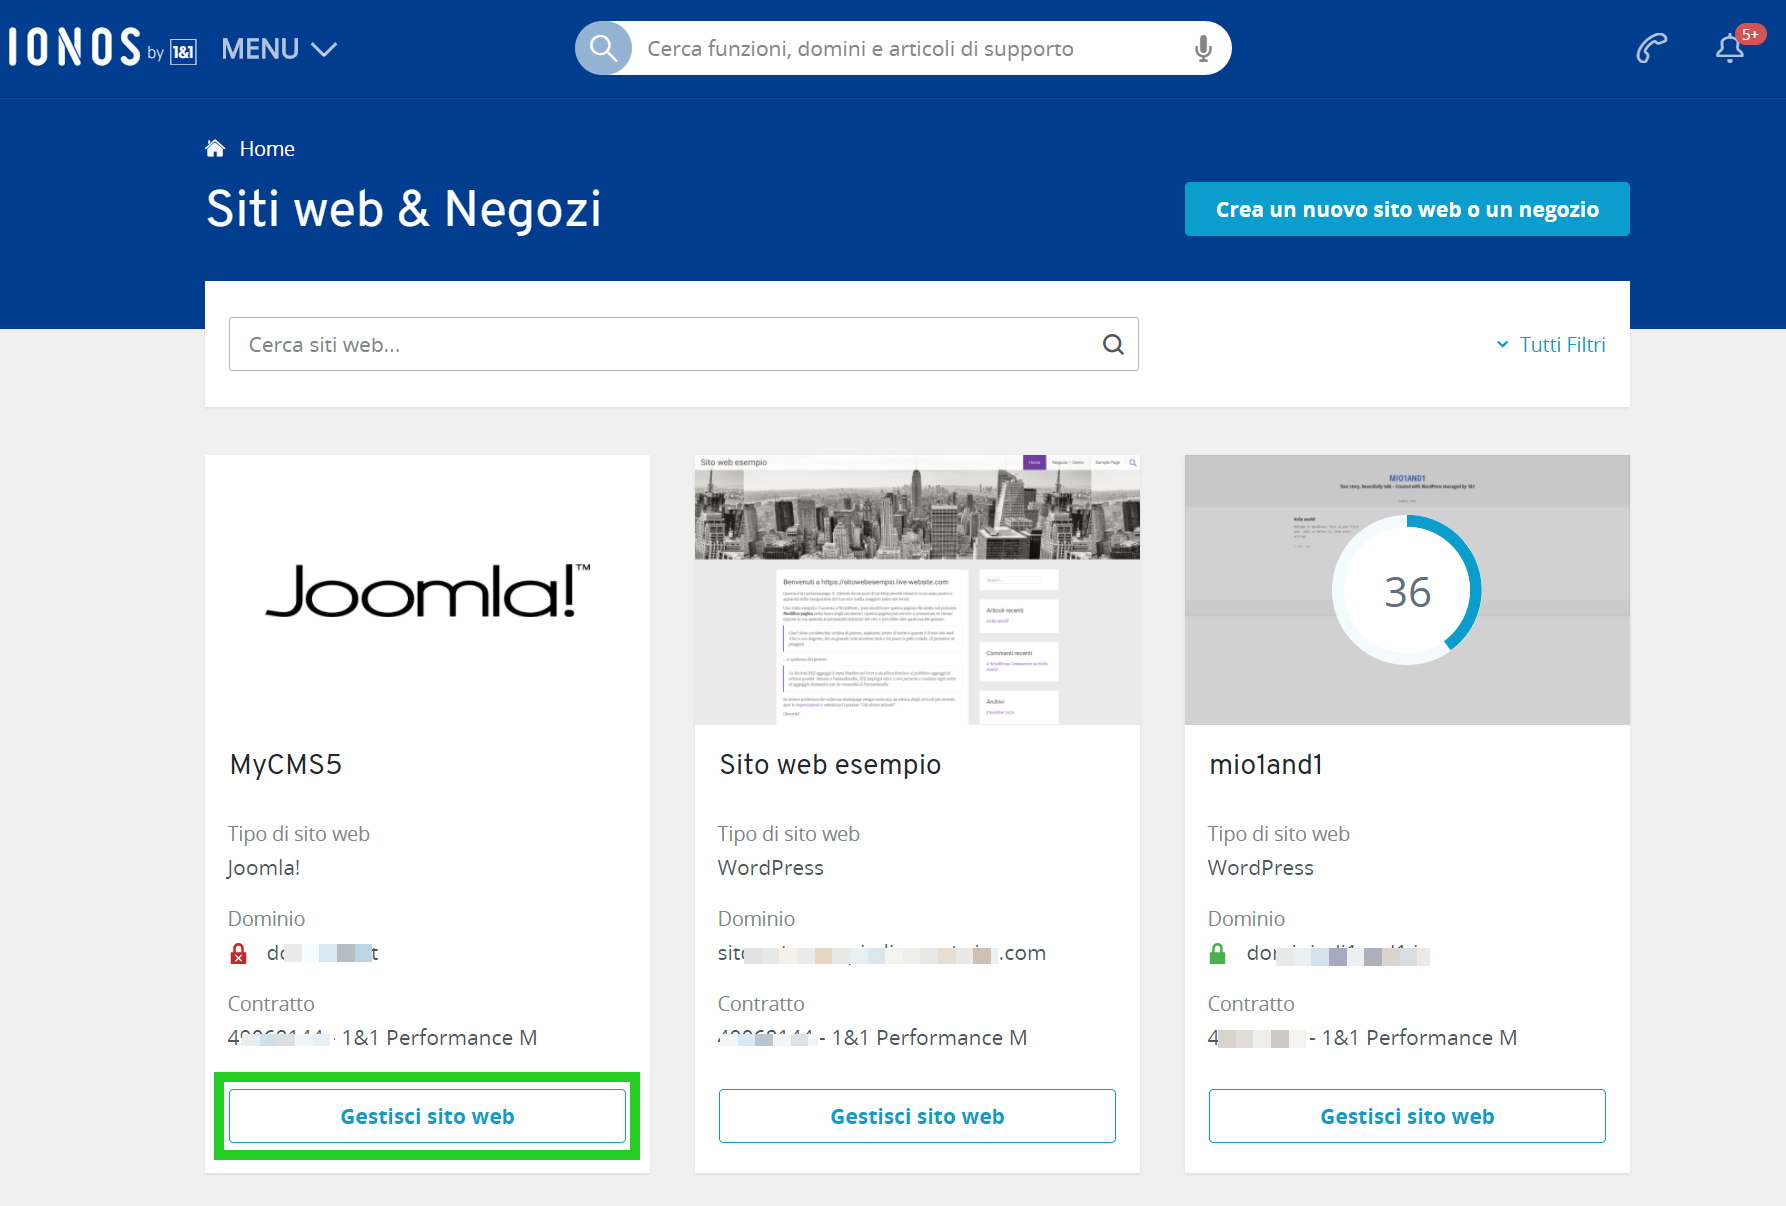Click Crea un nuovo sito web o un negozio
This screenshot has width=1786, height=1206.
(x=1407, y=209)
